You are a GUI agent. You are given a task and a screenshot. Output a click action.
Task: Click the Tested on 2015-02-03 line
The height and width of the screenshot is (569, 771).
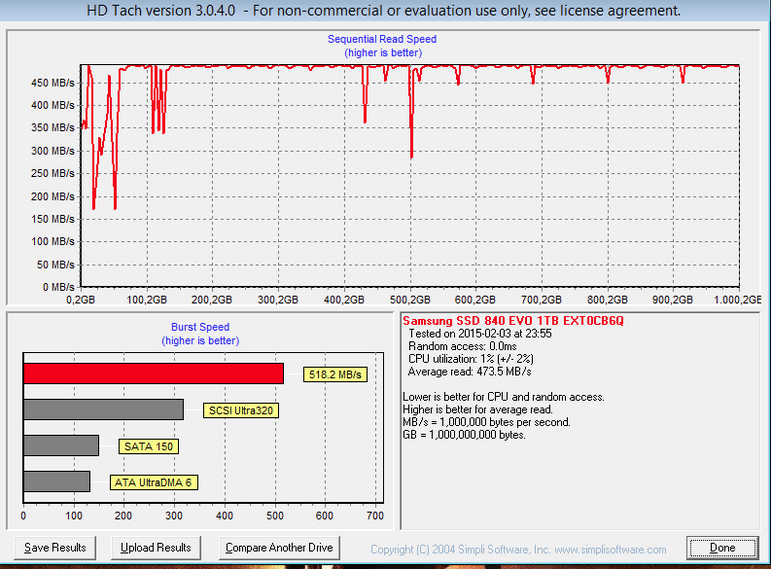point(480,333)
